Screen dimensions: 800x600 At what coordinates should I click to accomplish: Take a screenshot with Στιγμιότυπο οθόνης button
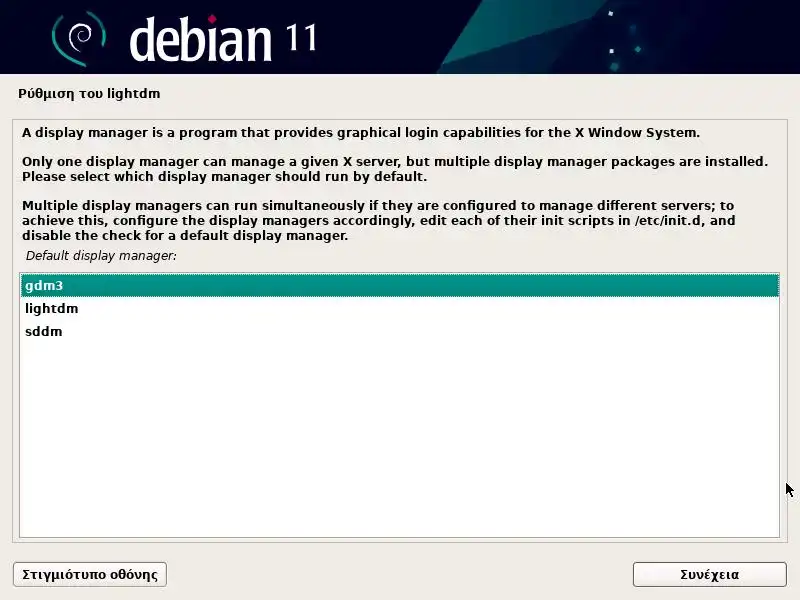(x=90, y=574)
